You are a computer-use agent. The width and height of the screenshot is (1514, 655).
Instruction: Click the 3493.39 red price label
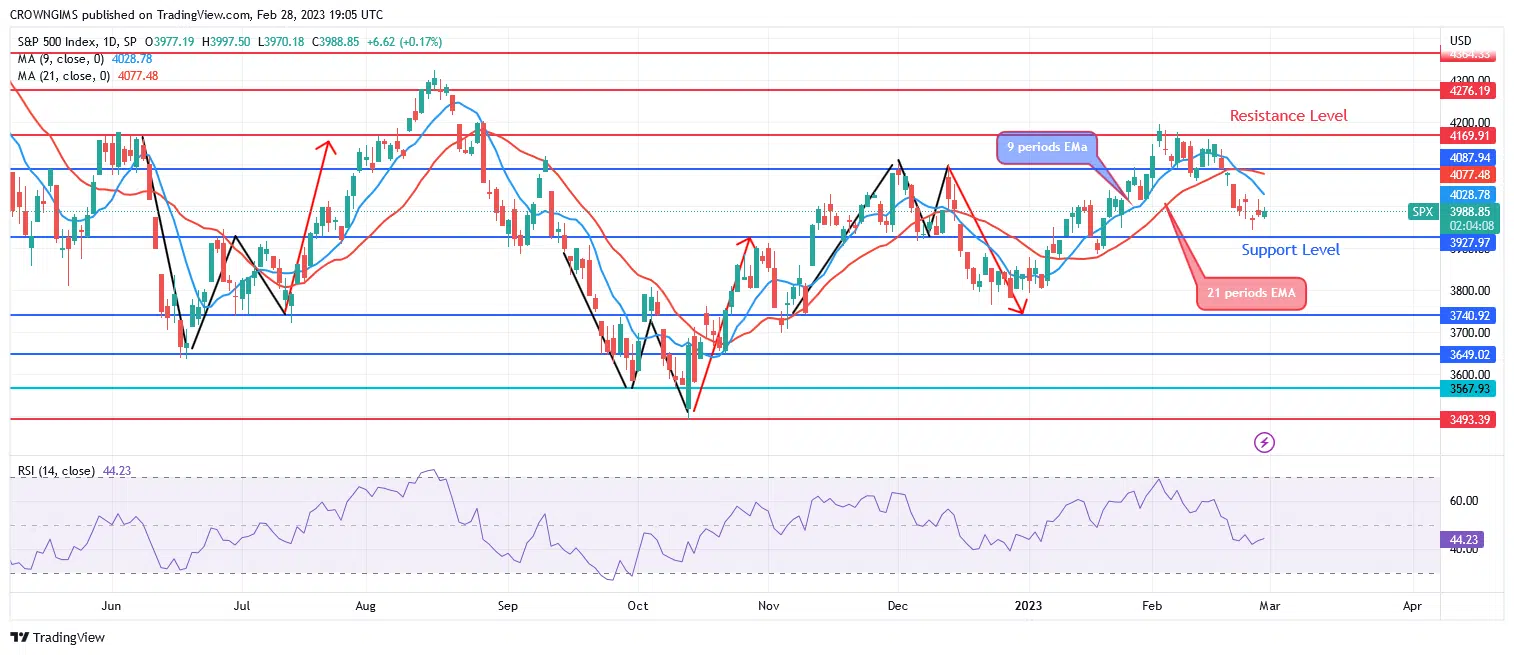[x=1468, y=420]
